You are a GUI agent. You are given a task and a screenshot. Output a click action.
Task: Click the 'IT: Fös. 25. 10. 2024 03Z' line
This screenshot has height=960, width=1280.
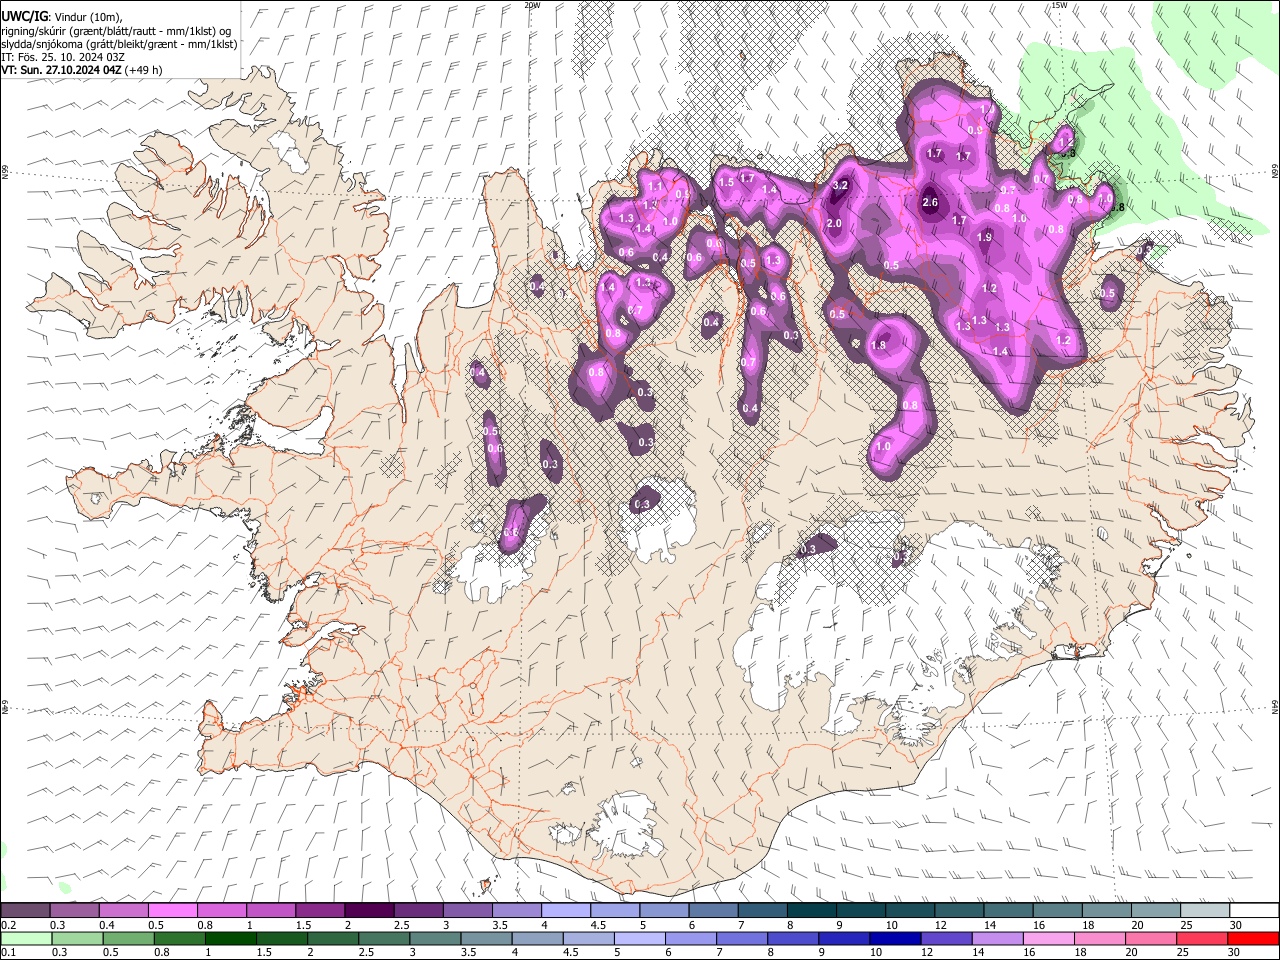click(x=63, y=57)
